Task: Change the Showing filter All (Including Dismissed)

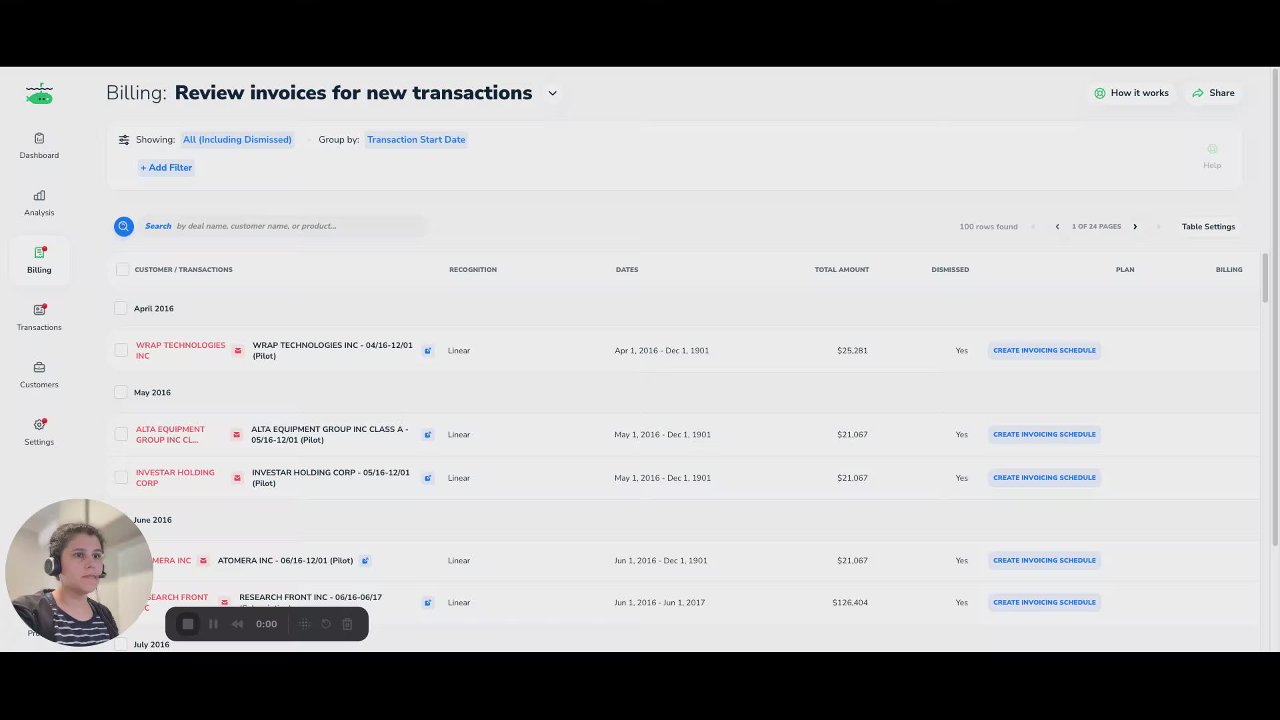Action: point(237,140)
